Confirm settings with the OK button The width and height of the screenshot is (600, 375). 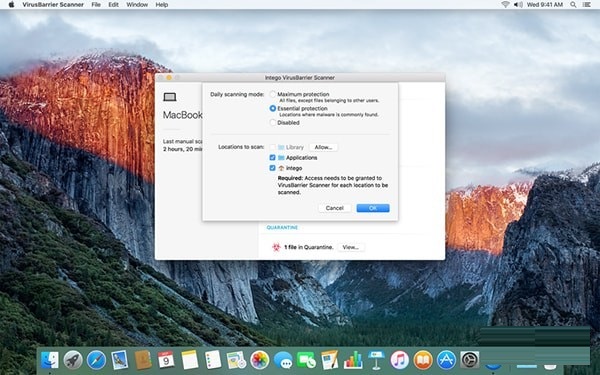373,208
